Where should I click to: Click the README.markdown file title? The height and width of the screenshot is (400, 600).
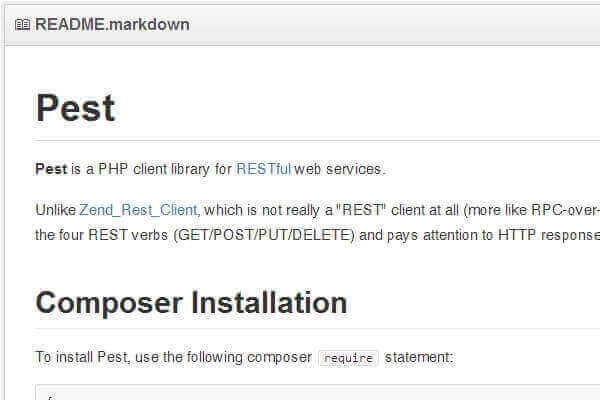(x=111, y=24)
